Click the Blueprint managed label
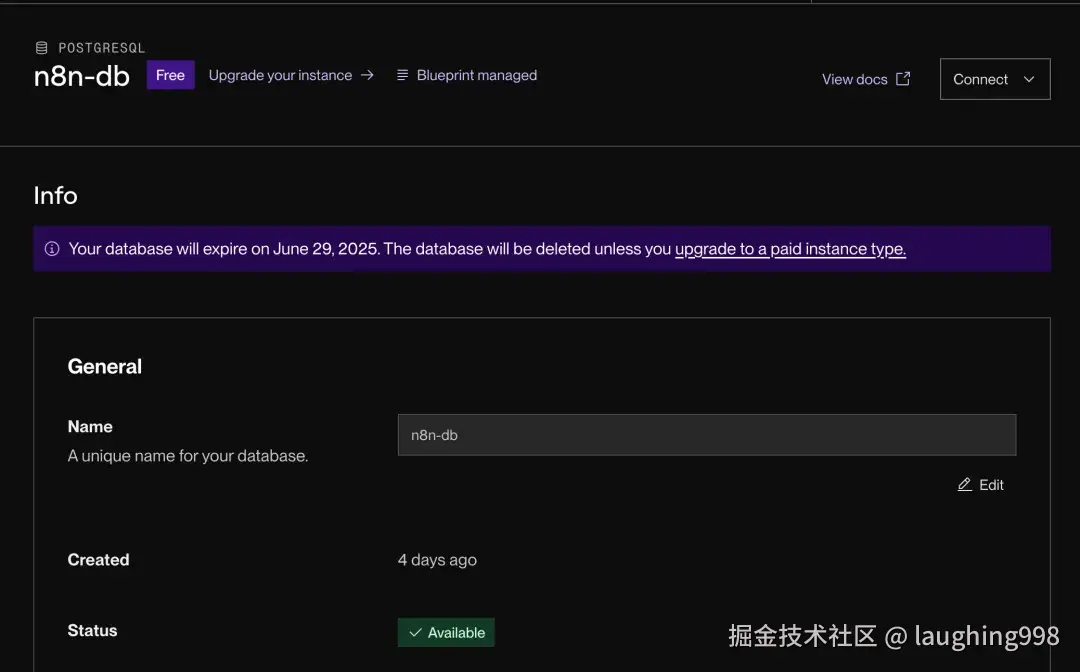The width and height of the screenshot is (1080, 672). click(477, 75)
